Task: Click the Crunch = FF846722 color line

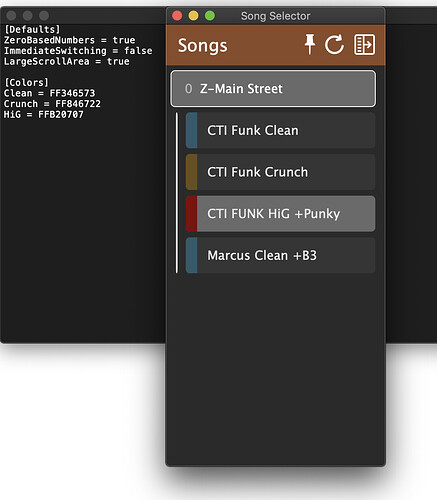Action: click(x=52, y=104)
